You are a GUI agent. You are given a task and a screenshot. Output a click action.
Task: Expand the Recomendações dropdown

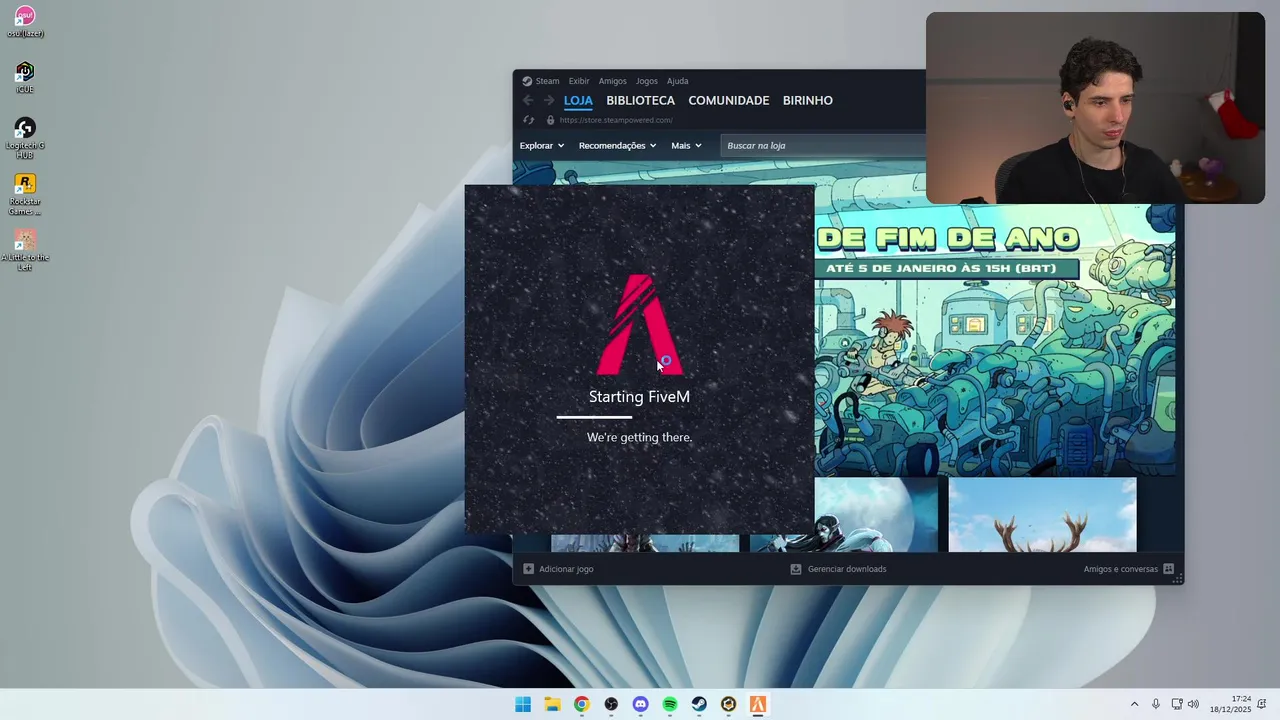617,146
